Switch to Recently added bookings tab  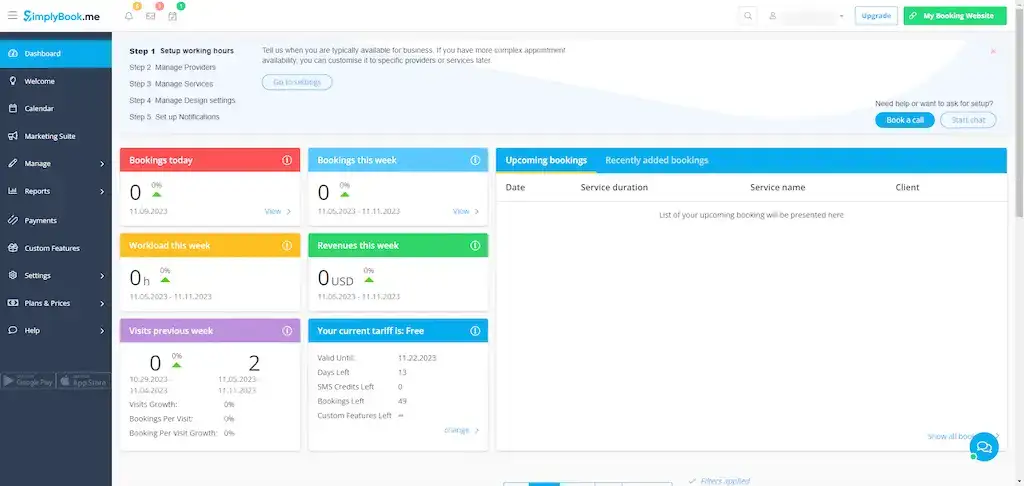656,160
